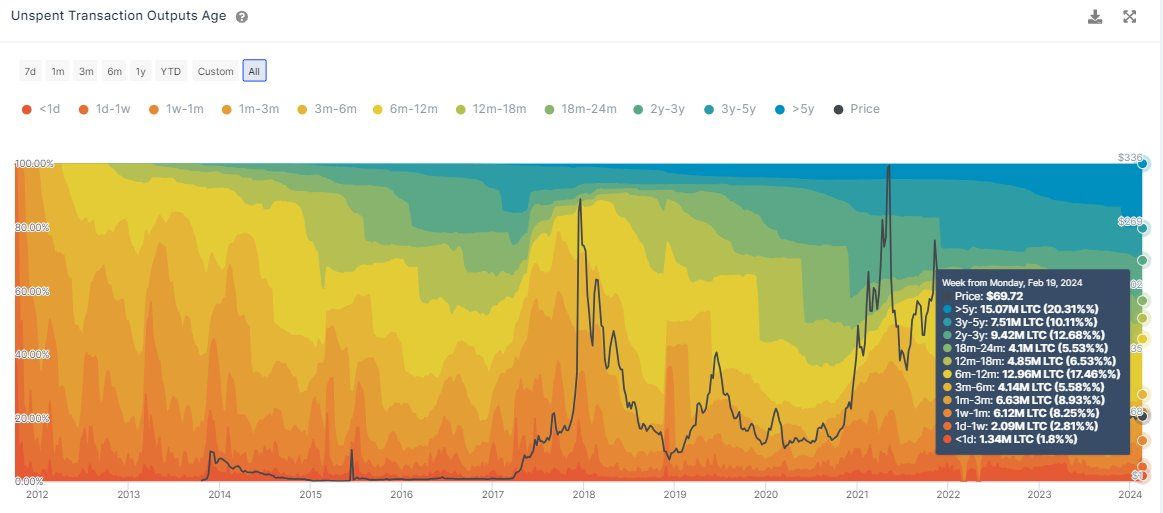The height and width of the screenshot is (513, 1163).
Task: Select the 3m time range
Action: click(x=86, y=71)
